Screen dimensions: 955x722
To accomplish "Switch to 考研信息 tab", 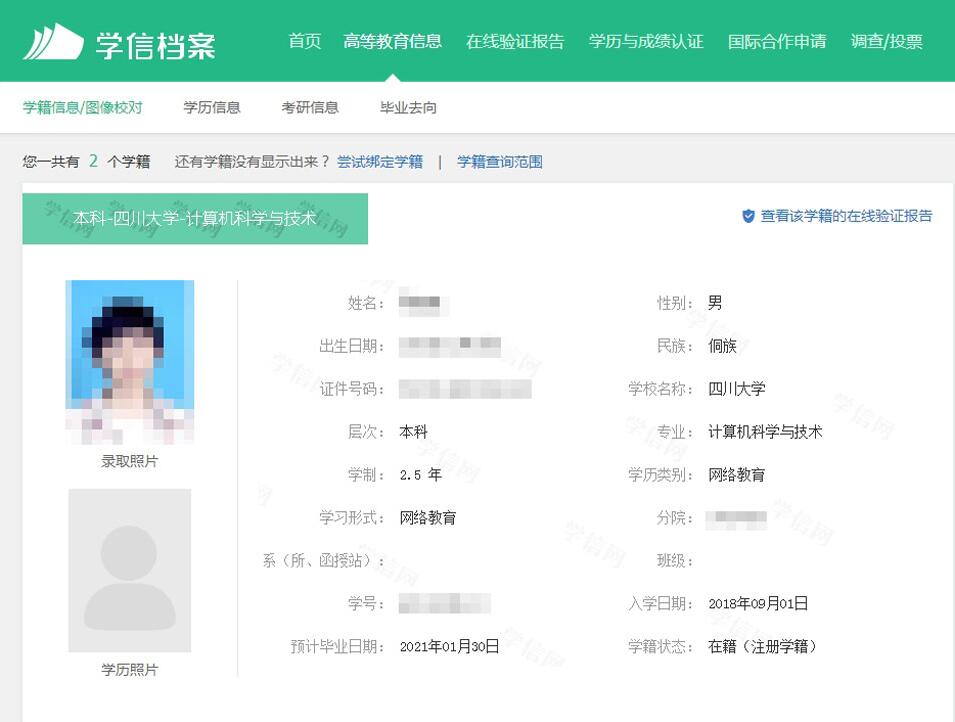I will point(311,106).
